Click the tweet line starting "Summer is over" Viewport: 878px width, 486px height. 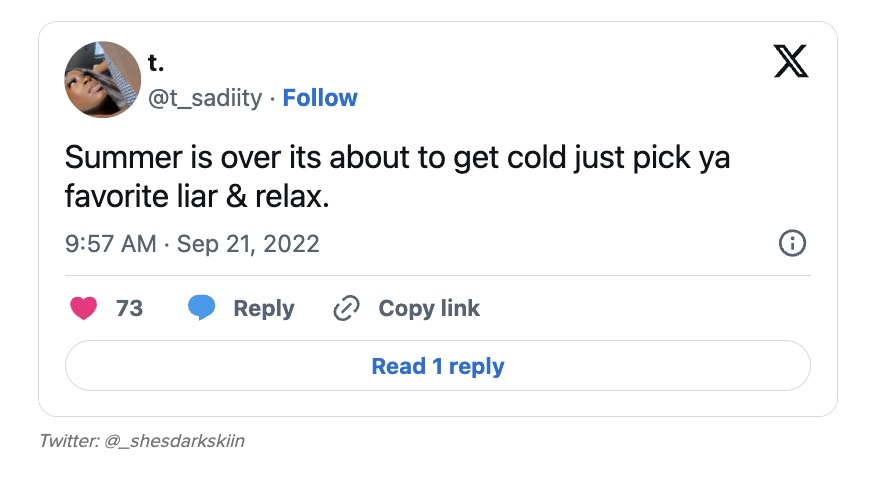[397, 158]
